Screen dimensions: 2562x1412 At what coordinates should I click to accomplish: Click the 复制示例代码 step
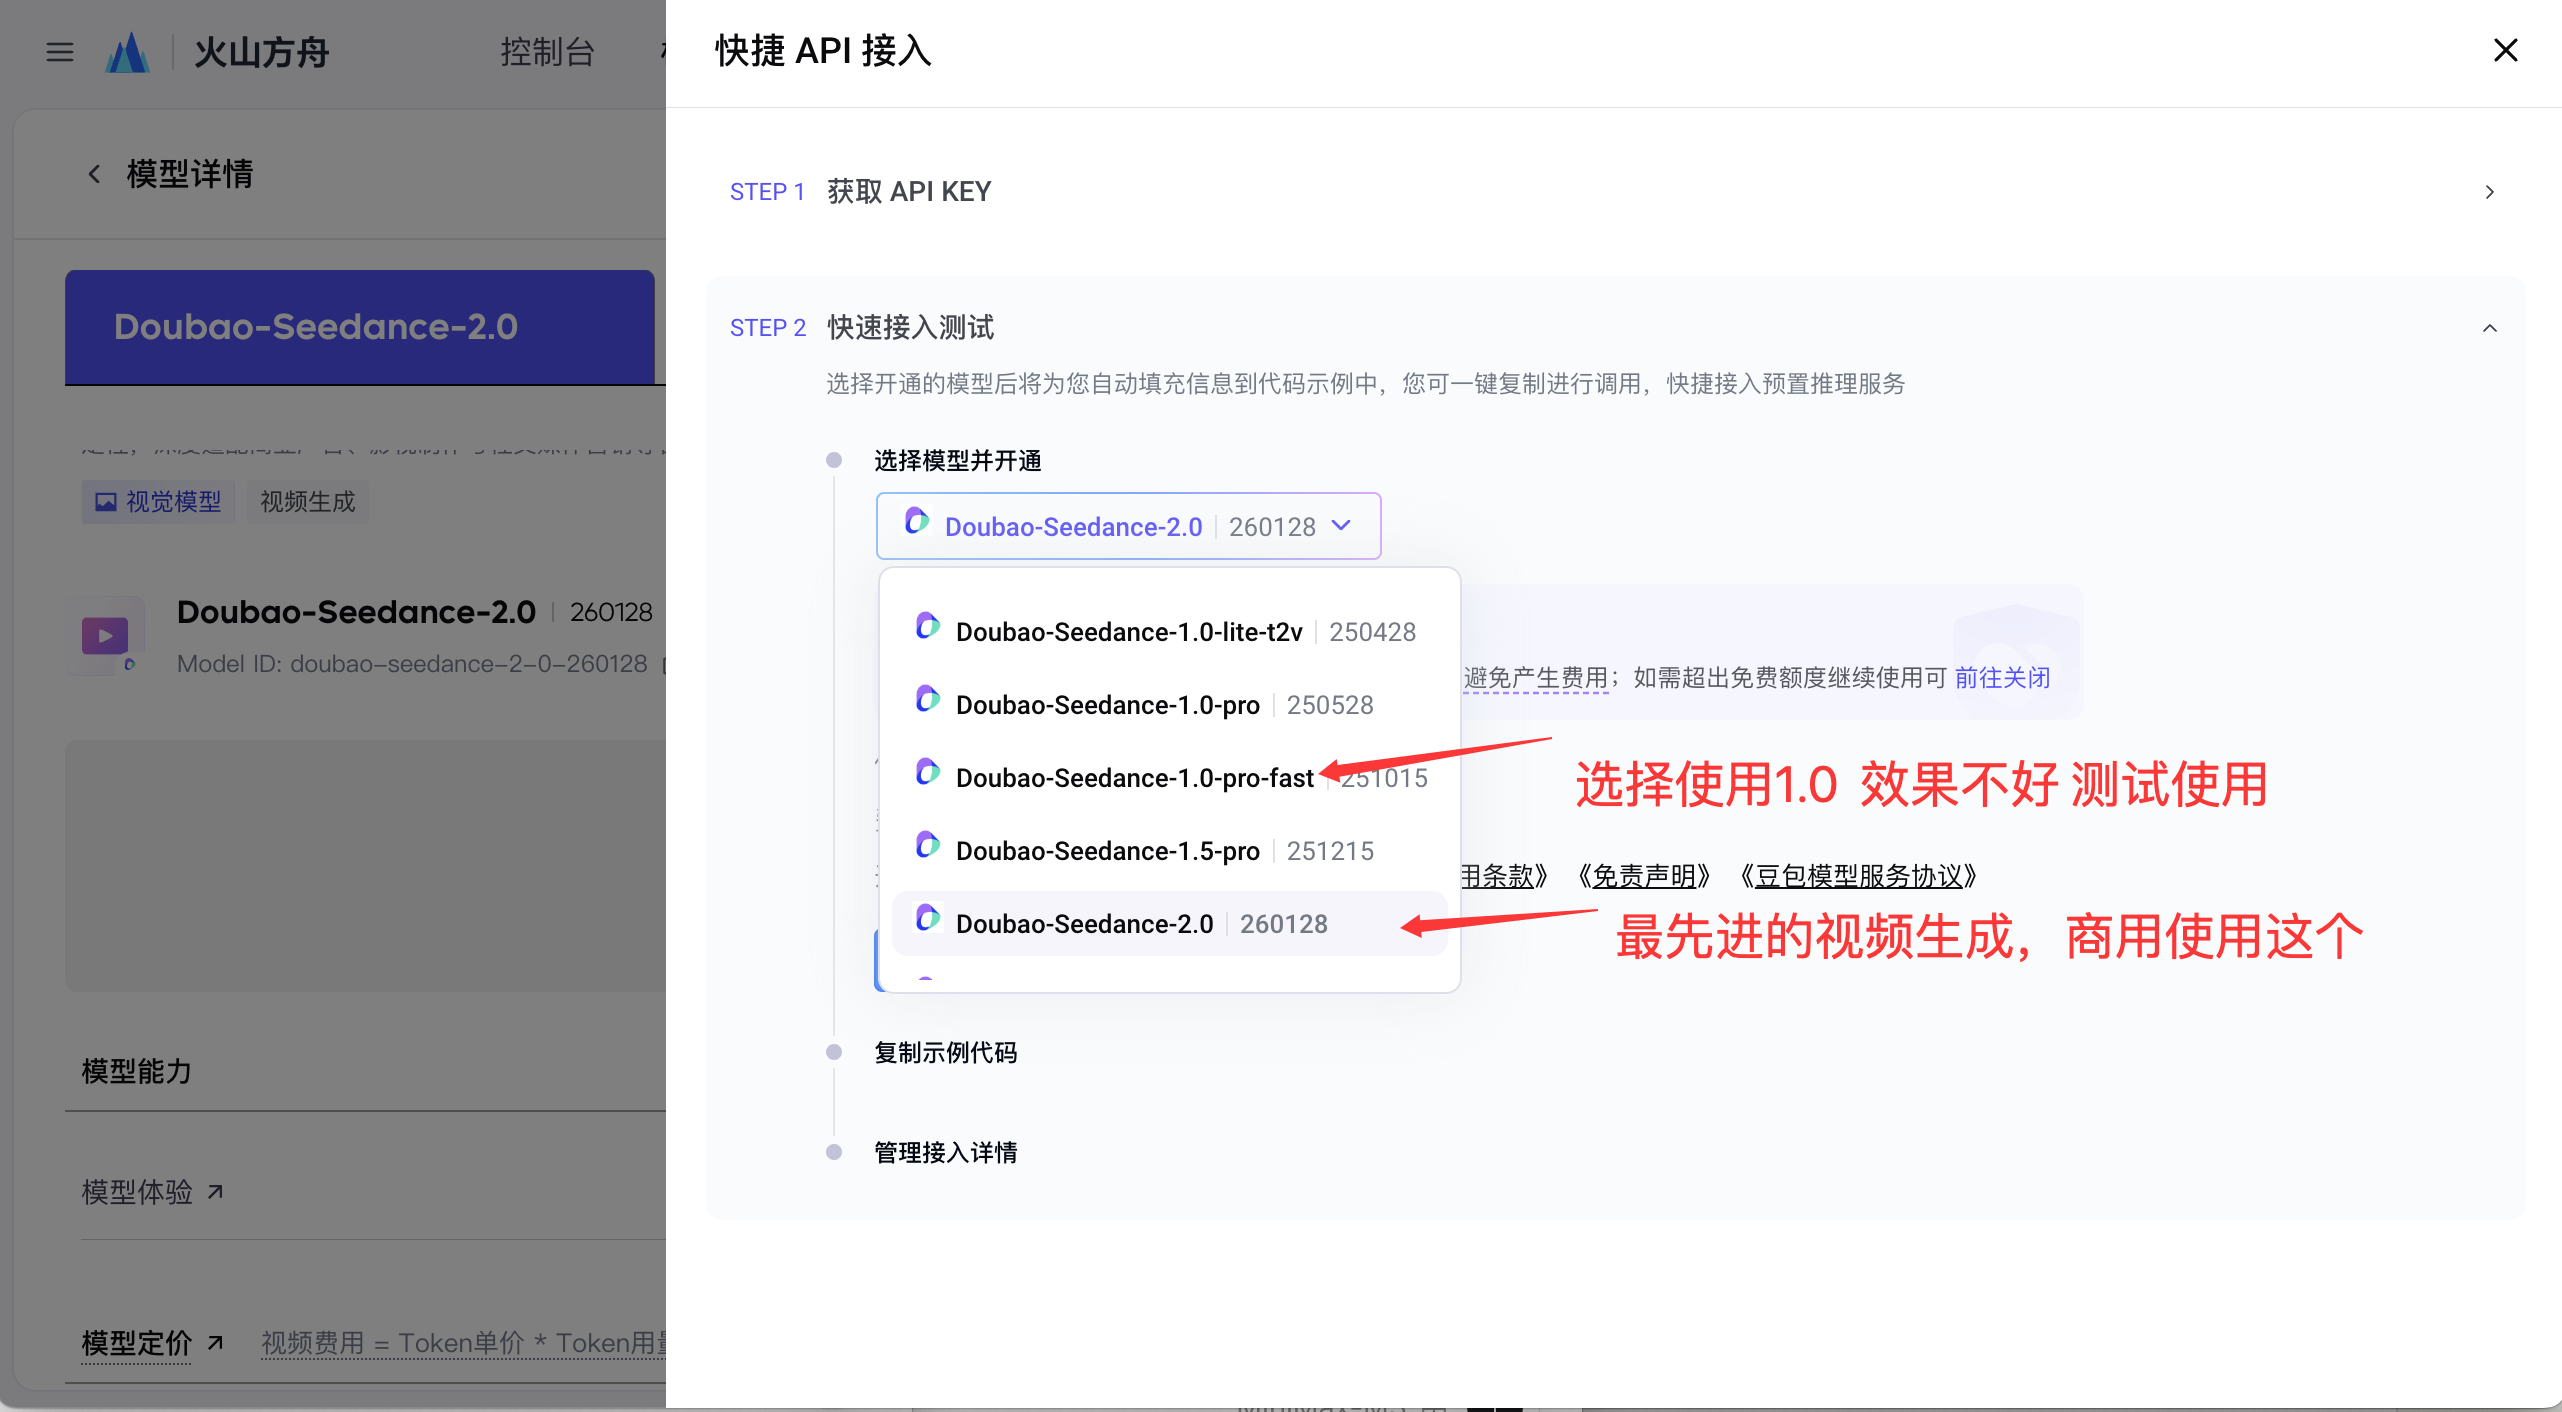(945, 1052)
